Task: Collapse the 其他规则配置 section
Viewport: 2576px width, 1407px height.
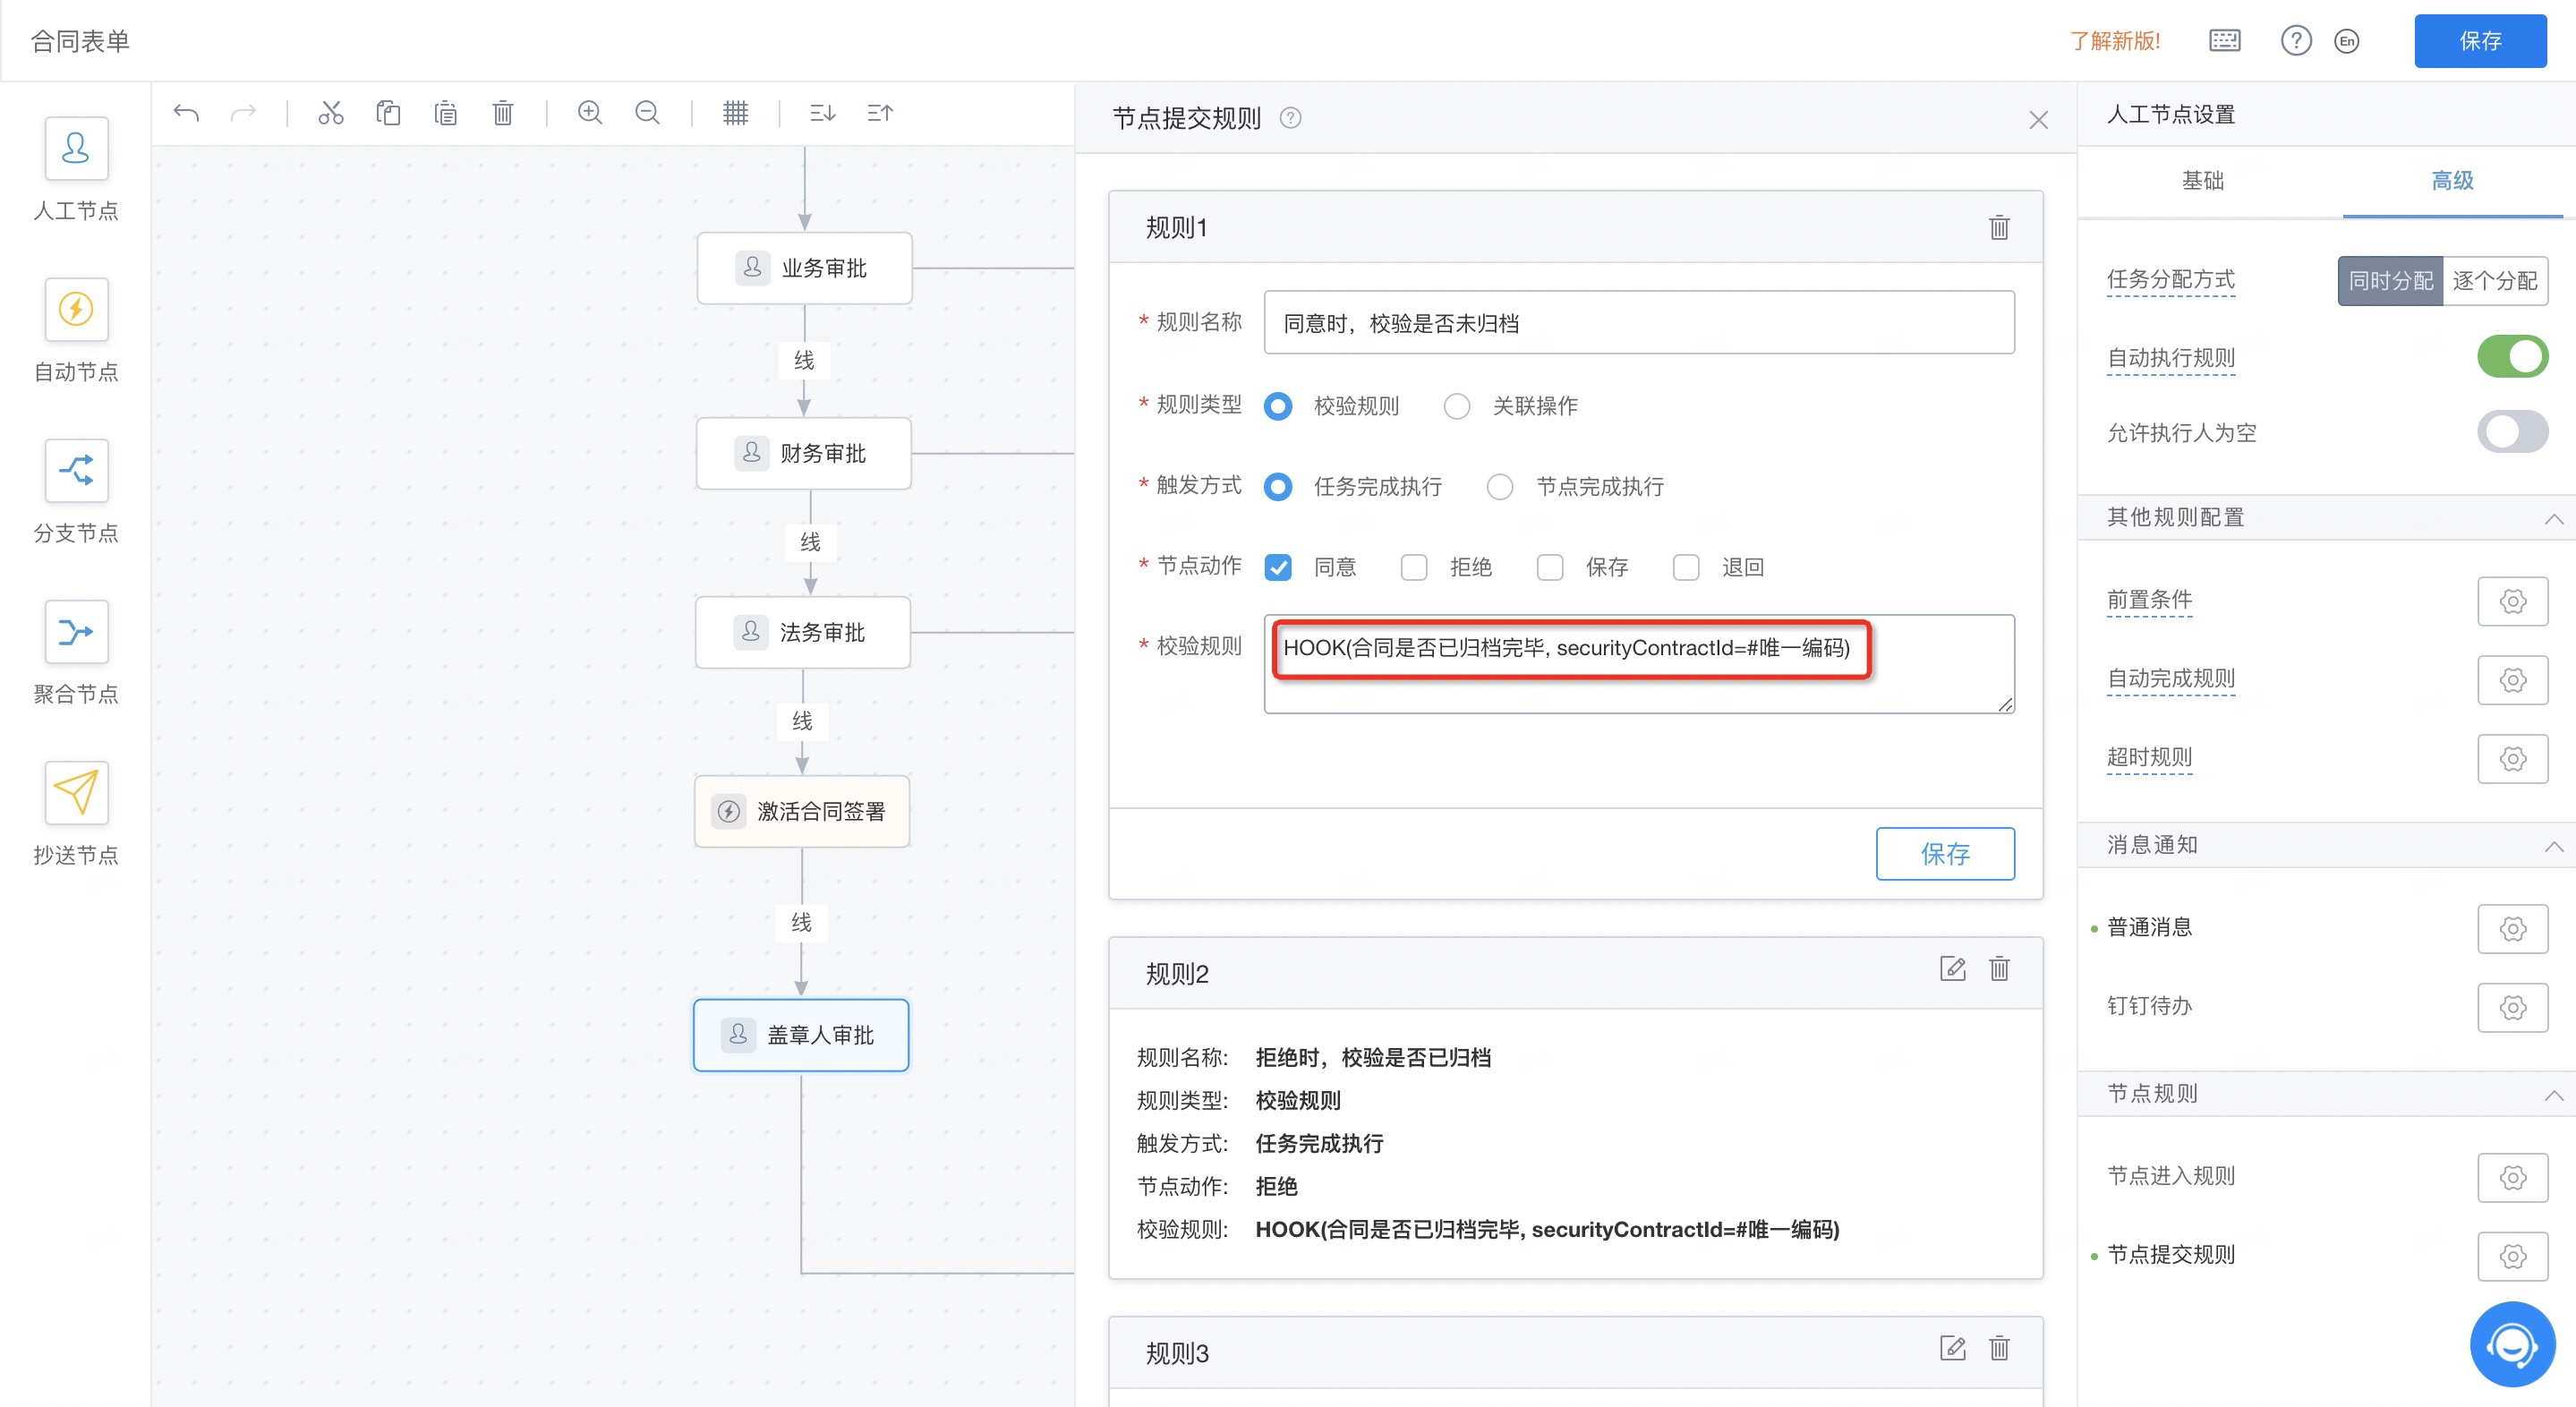Action: click(2553, 518)
